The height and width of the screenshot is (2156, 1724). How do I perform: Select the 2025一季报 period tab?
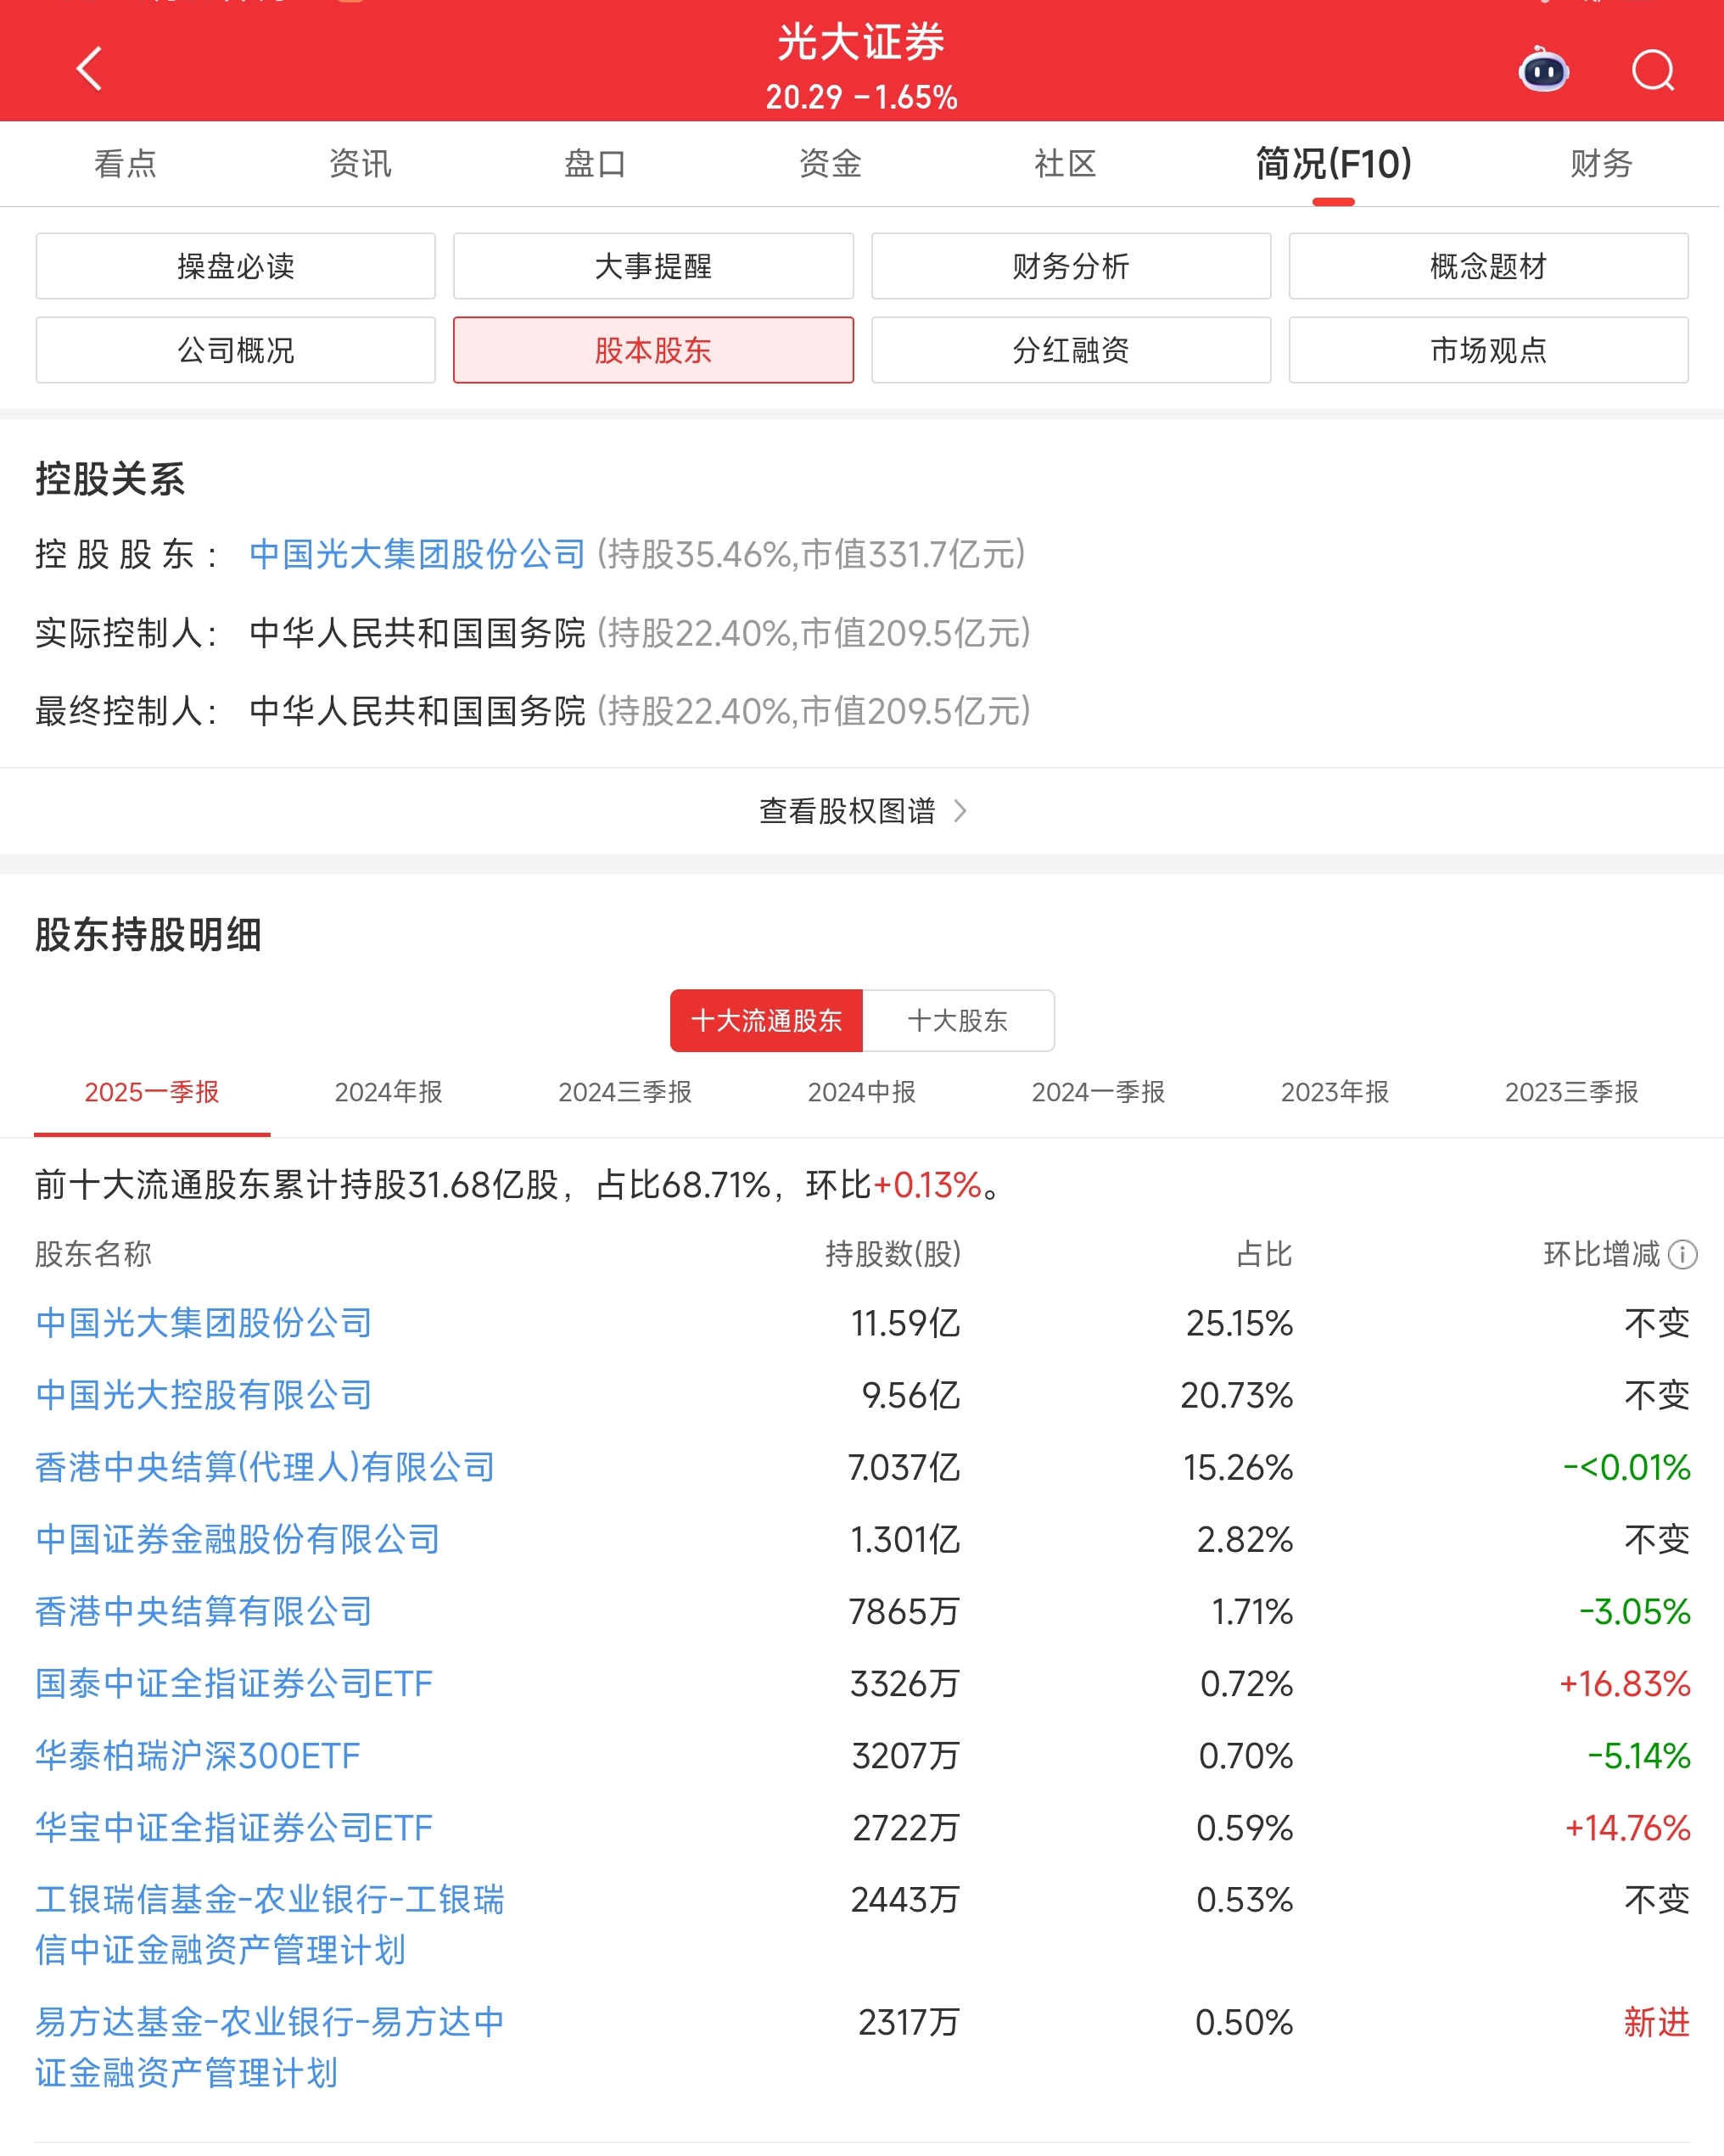(x=152, y=1092)
